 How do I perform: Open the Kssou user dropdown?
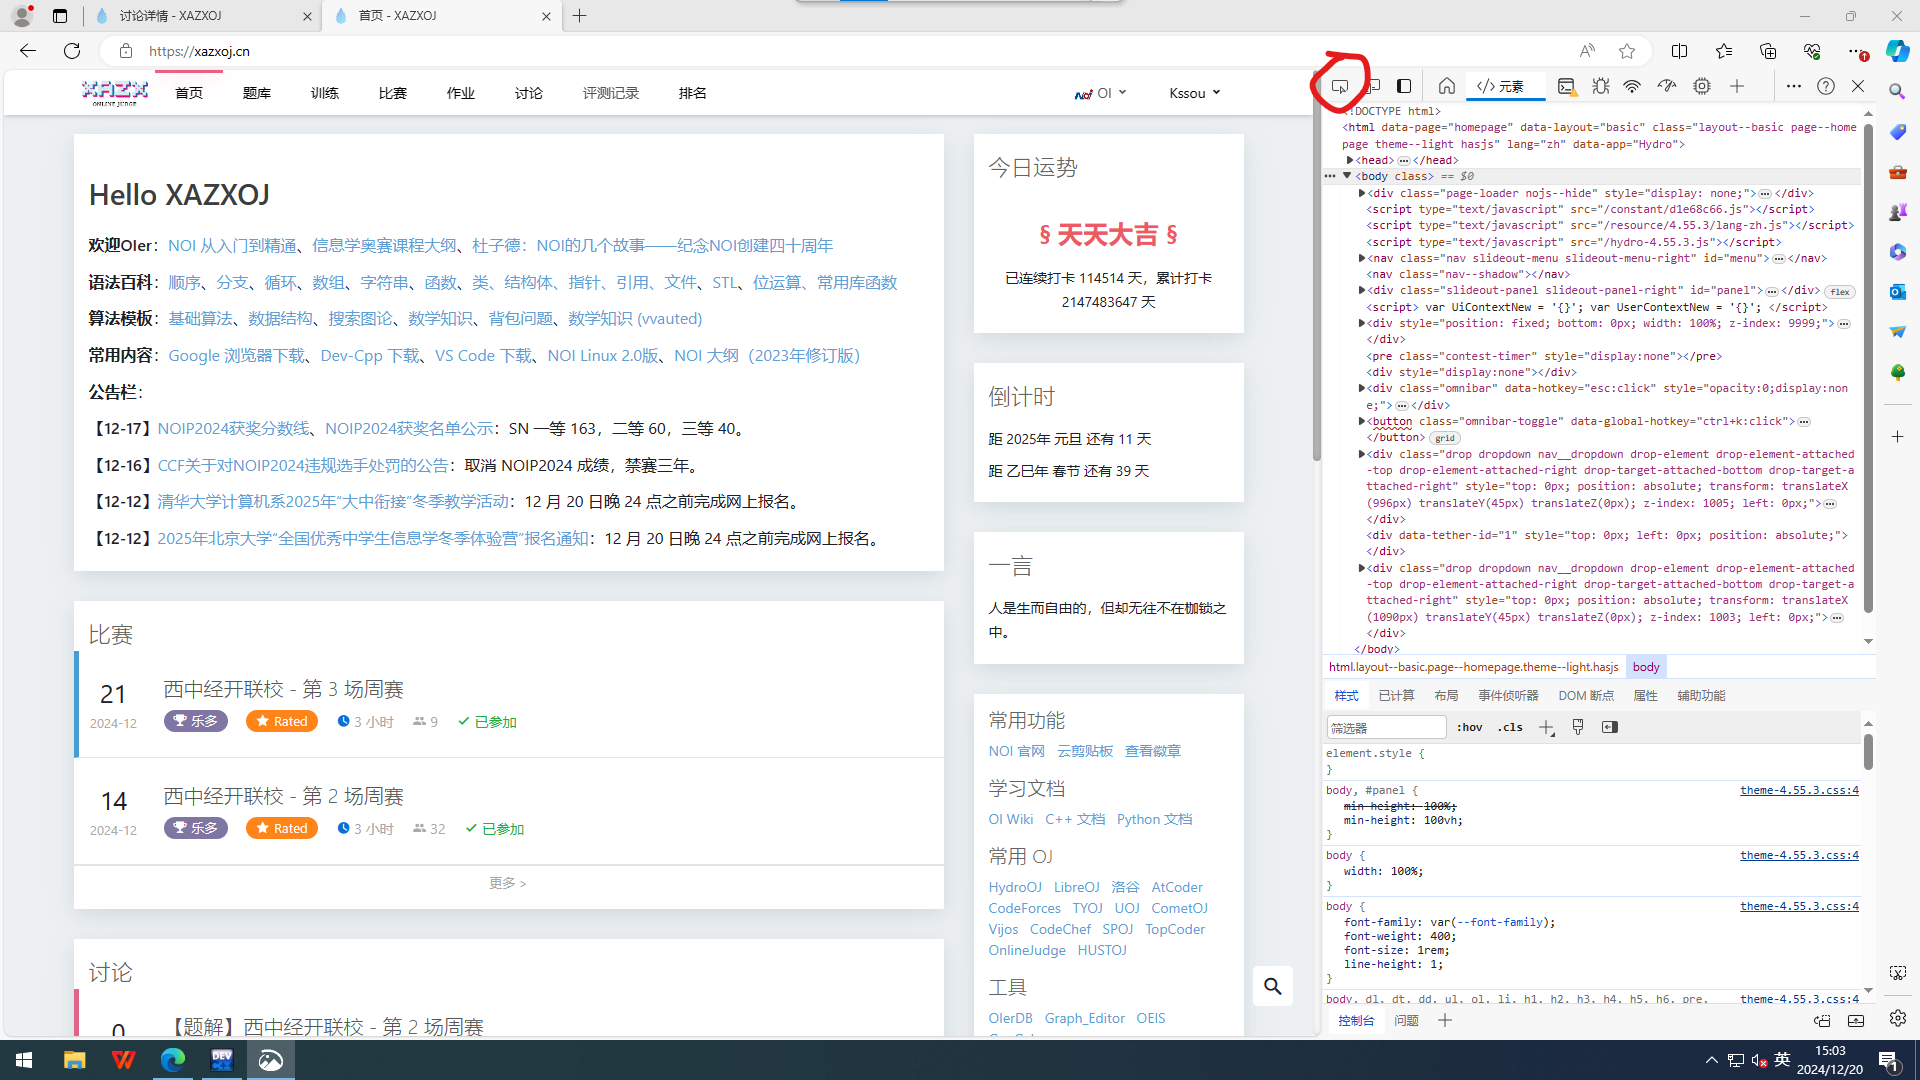pos(1194,93)
